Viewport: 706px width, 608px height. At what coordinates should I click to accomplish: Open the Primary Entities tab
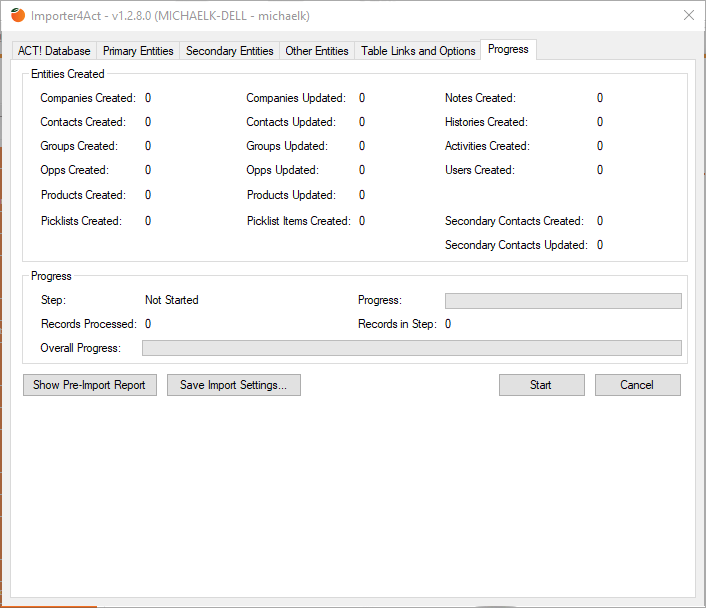click(x=138, y=51)
